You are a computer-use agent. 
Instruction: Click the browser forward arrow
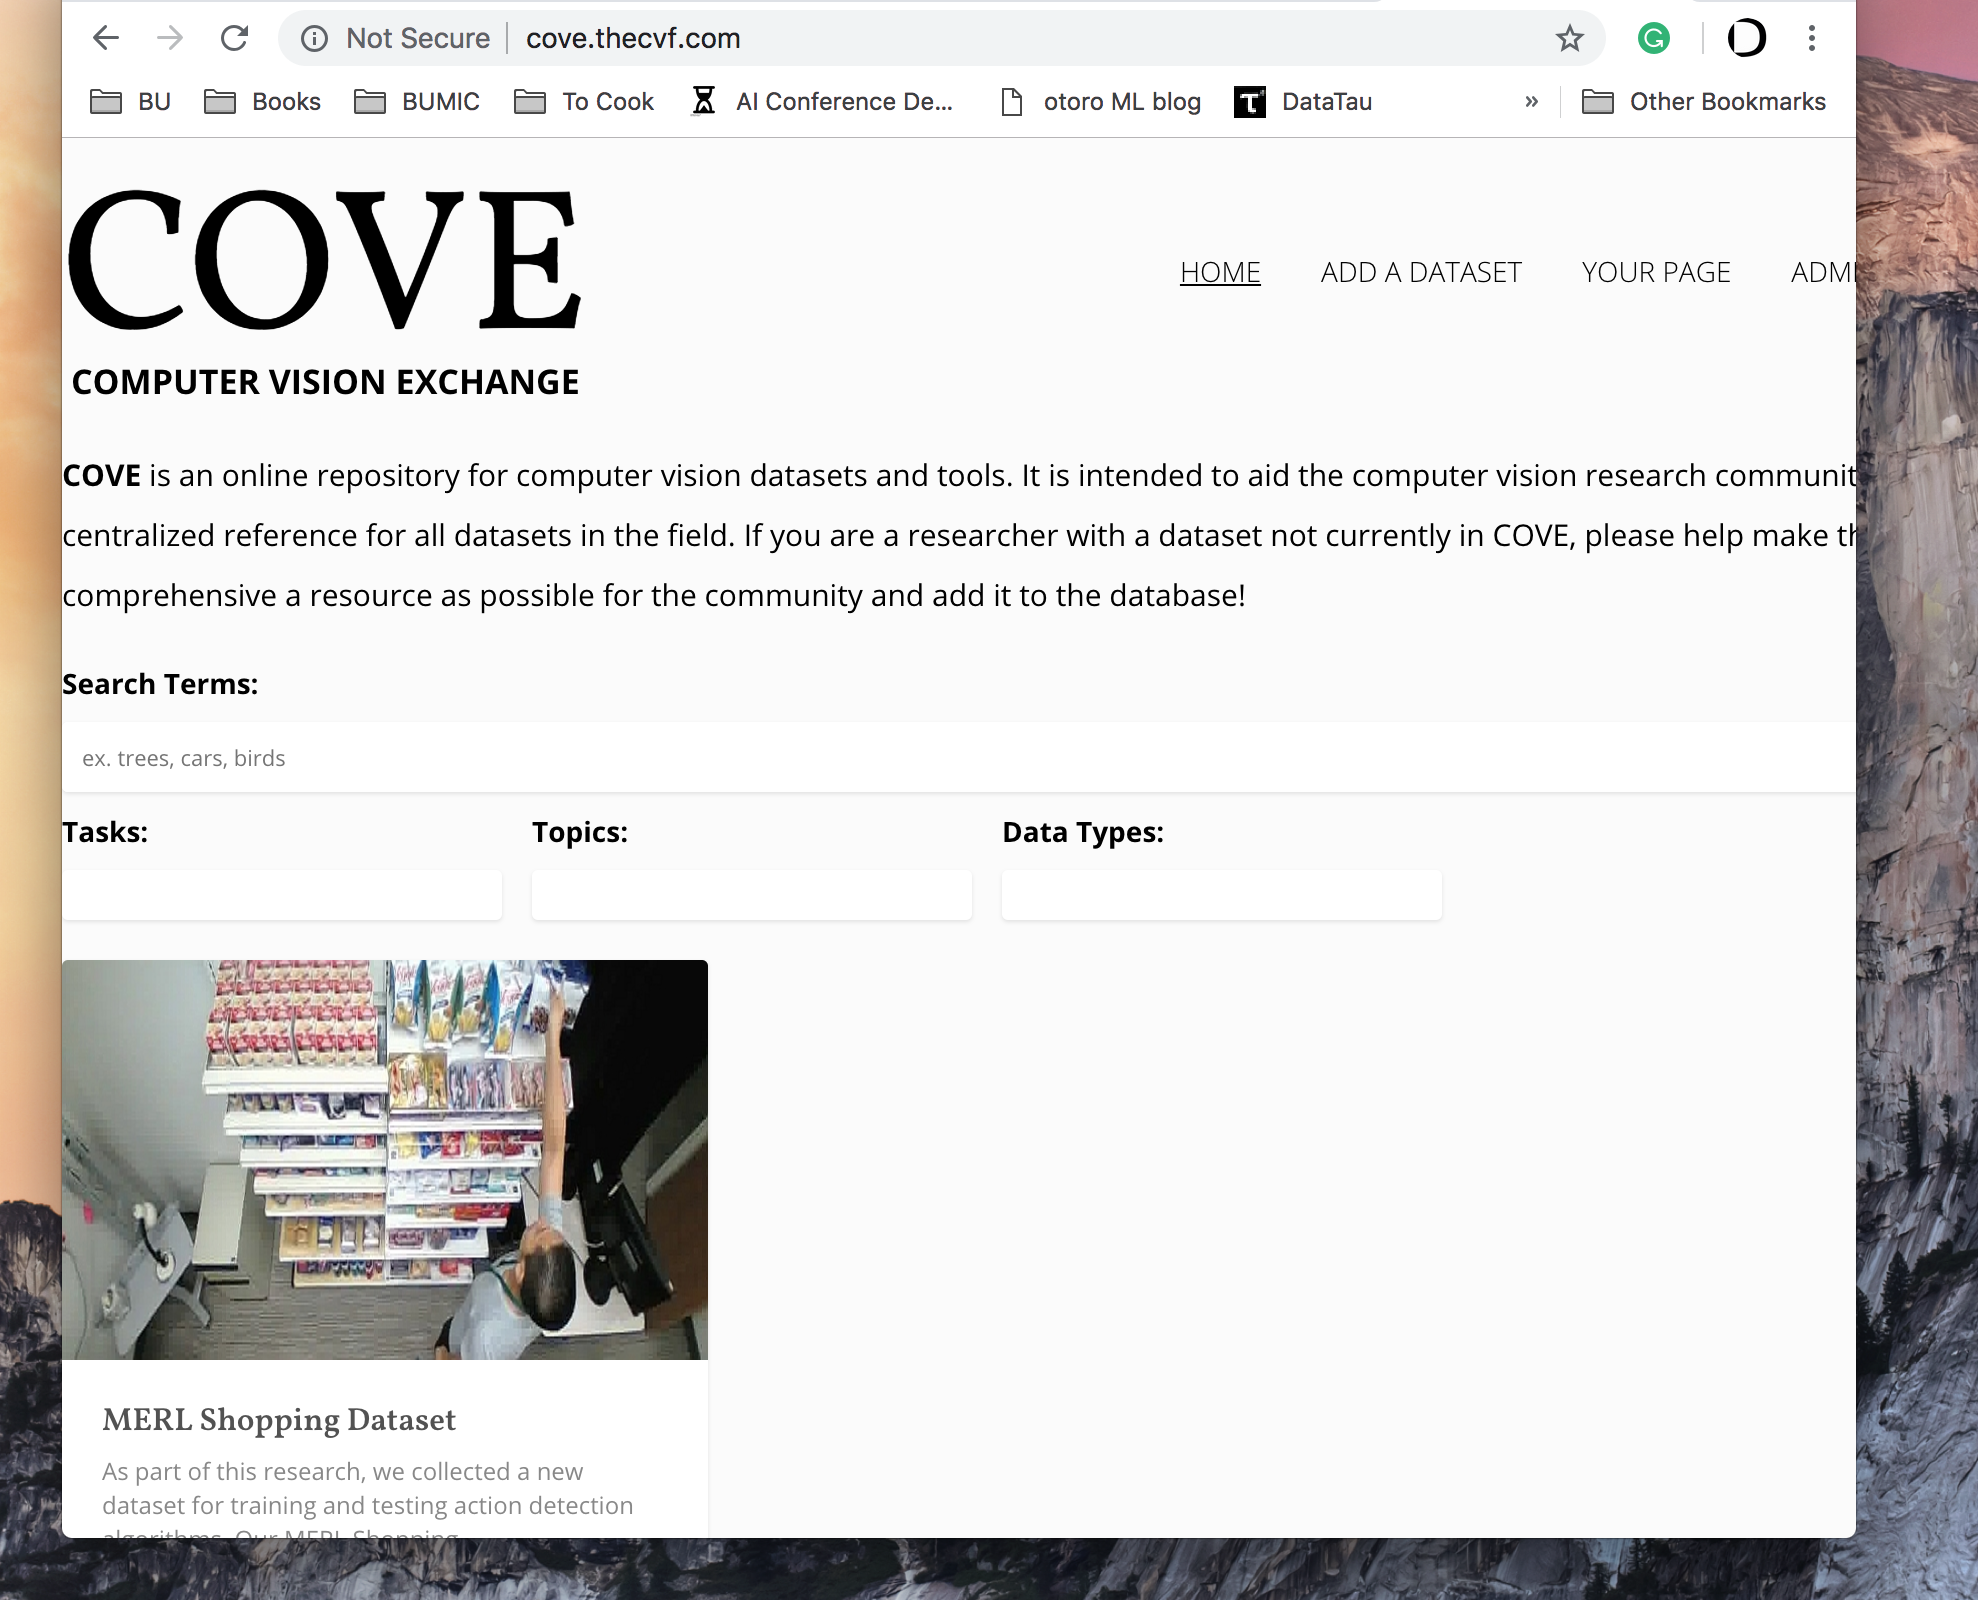pos(170,38)
